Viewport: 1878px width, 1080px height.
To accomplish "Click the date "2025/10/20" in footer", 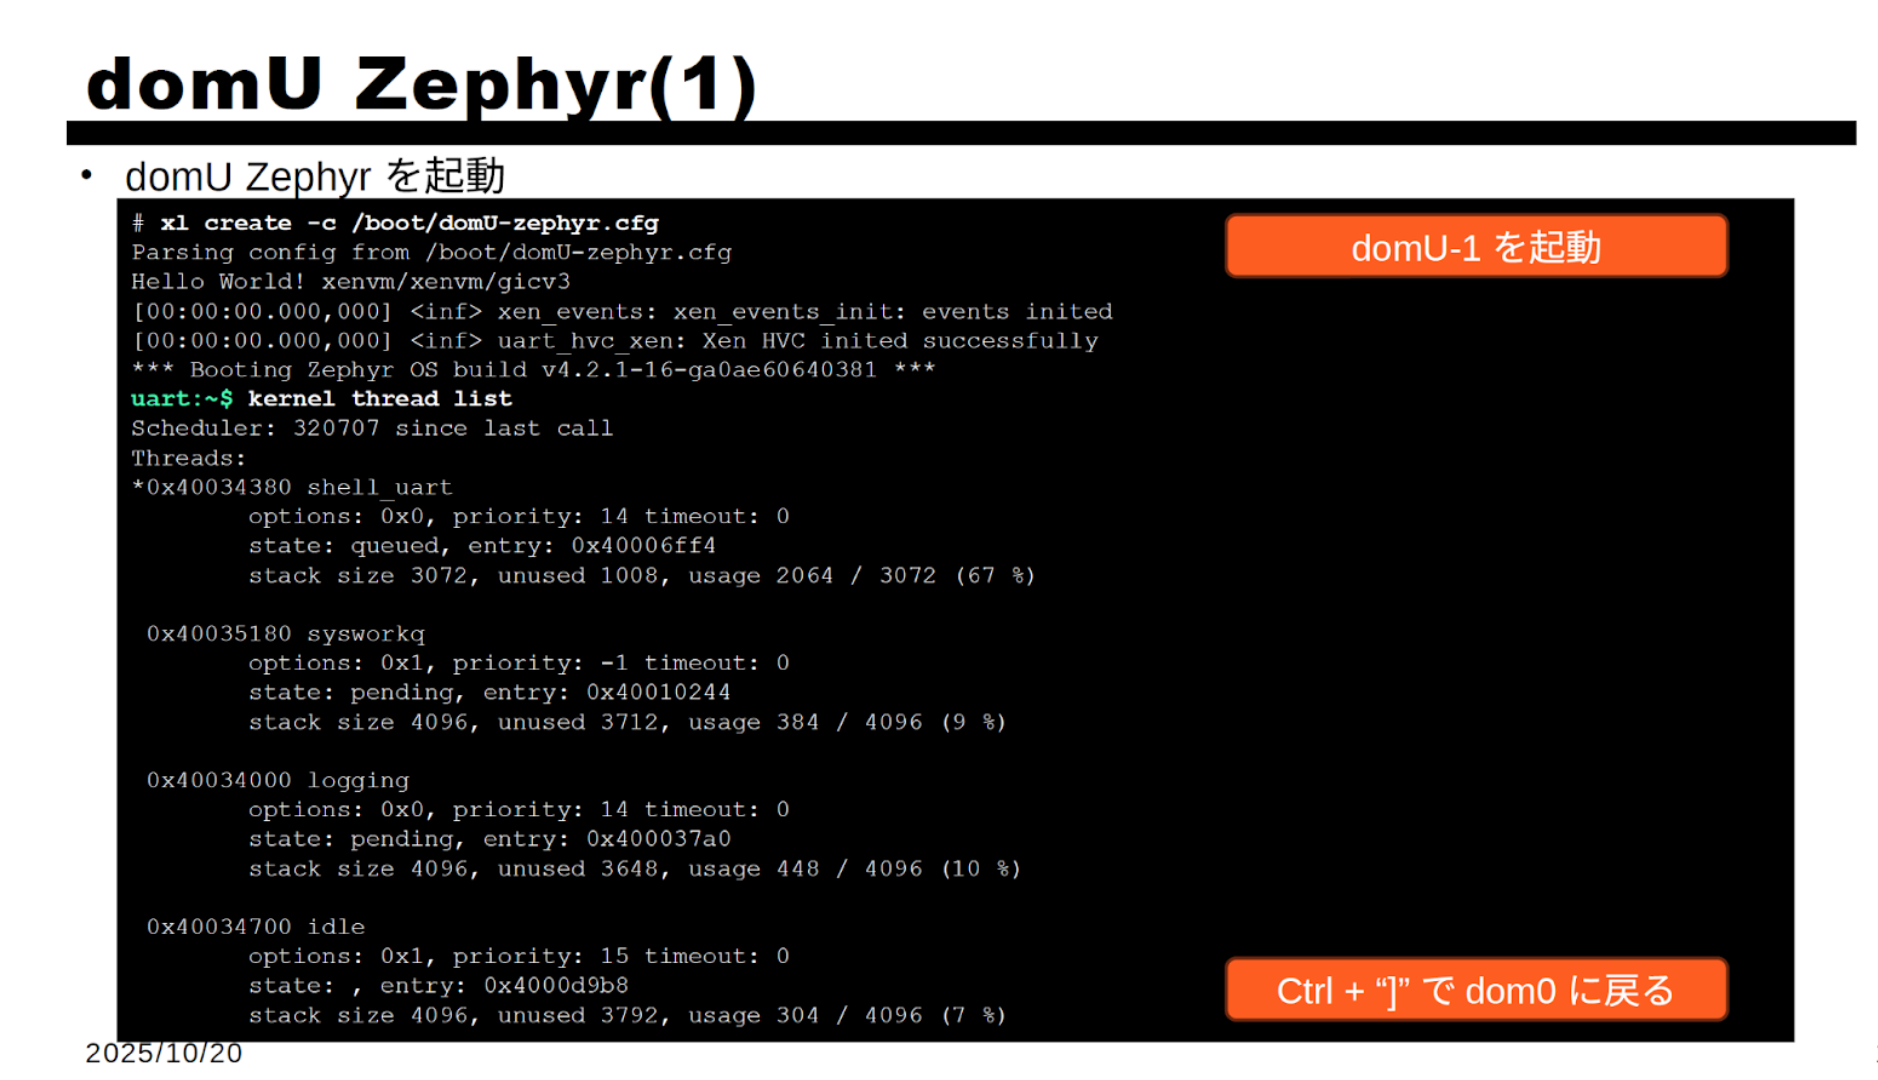I will [163, 1053].
